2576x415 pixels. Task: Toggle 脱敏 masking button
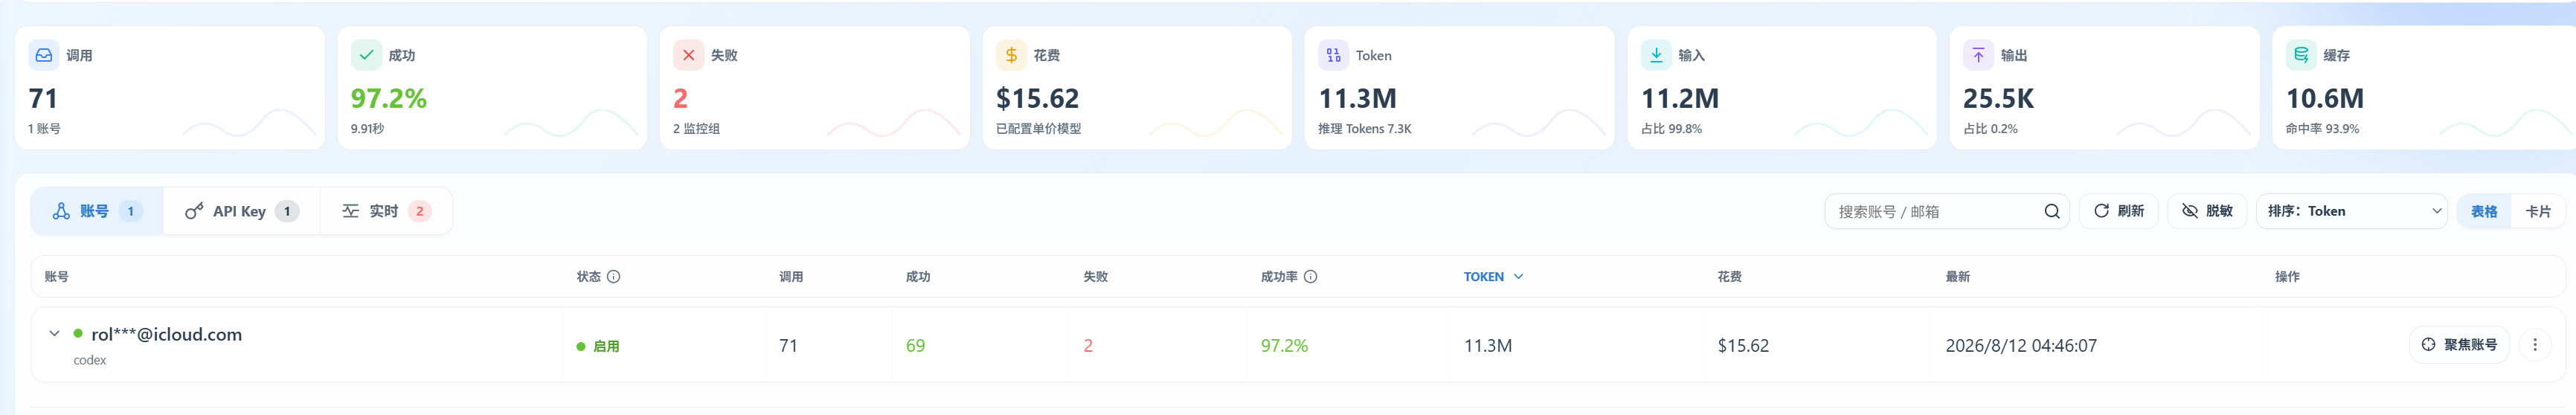tap(2207, 211)
